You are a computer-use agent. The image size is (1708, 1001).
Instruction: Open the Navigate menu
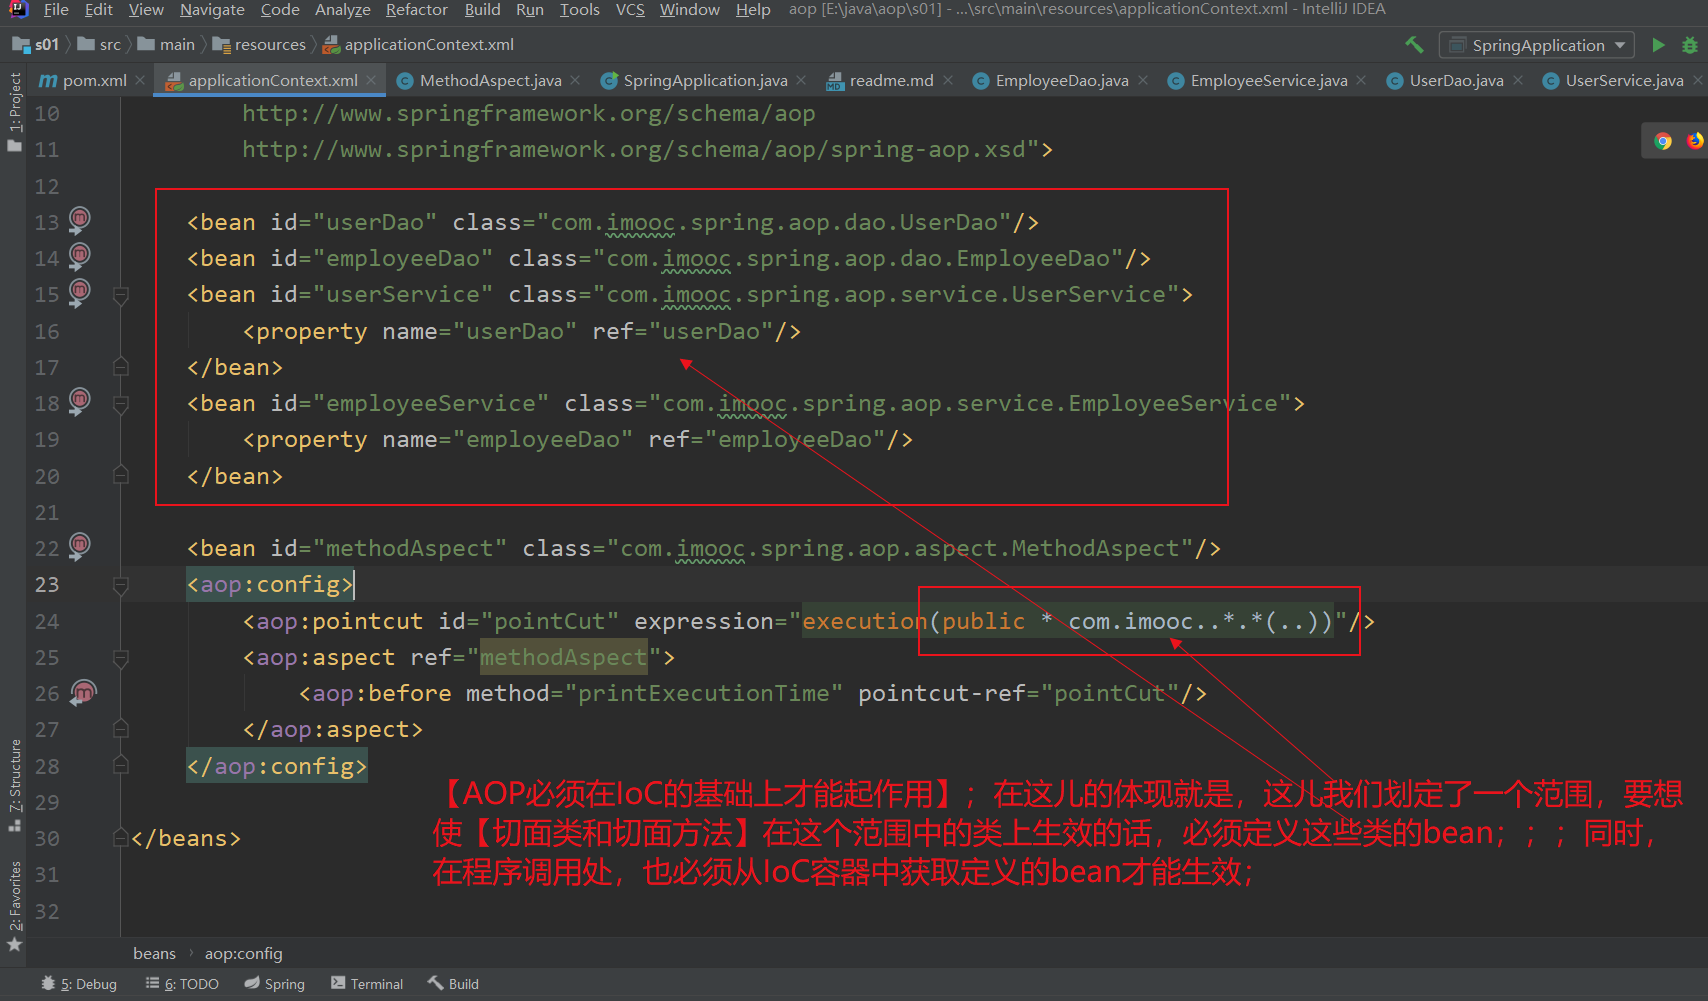[211, 10]
